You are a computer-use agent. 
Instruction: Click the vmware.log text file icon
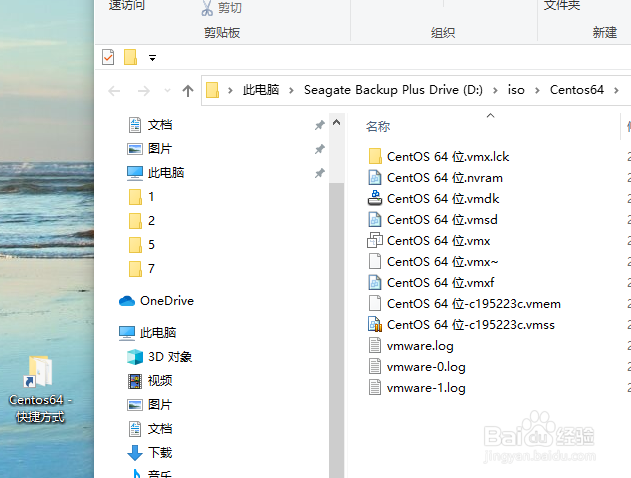pos(375,346)
